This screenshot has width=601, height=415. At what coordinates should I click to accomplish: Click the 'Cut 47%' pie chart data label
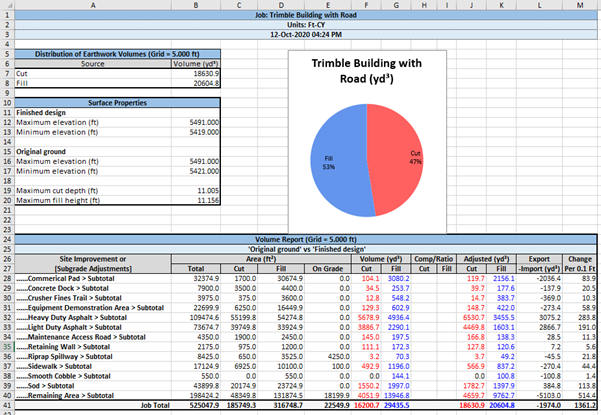click(x=415, y=157)
